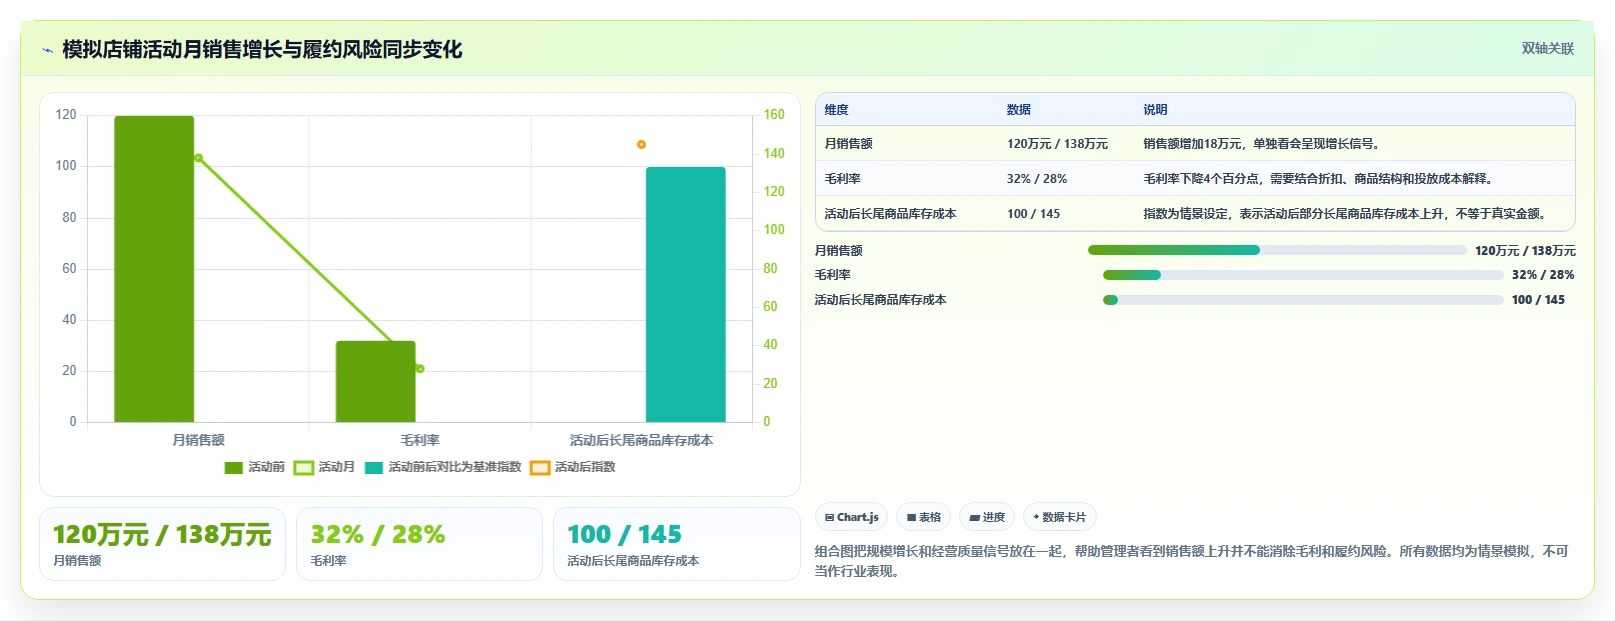Click x-axis label 毛利率
This screenshot has width=1615, height=621.
click(420, 440)
